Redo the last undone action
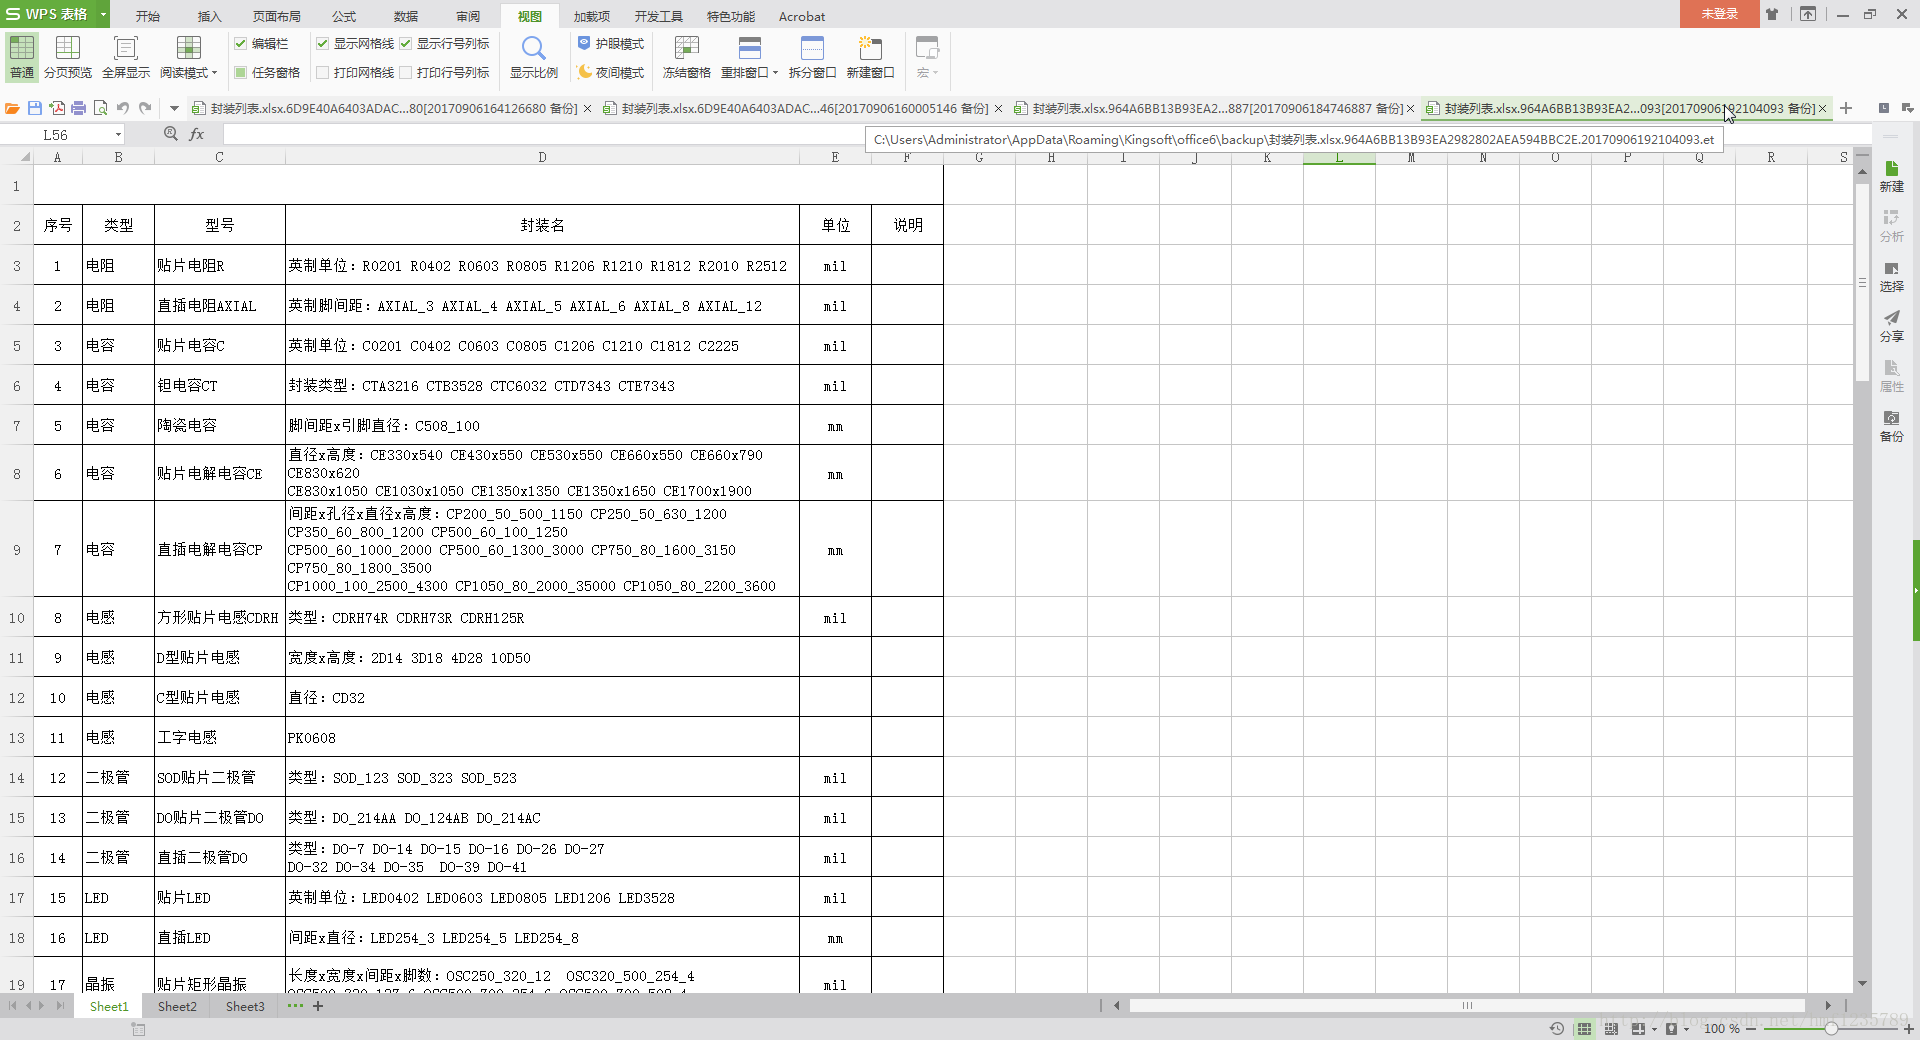This screenshot has width=1920, height=1040. [145, 108]
